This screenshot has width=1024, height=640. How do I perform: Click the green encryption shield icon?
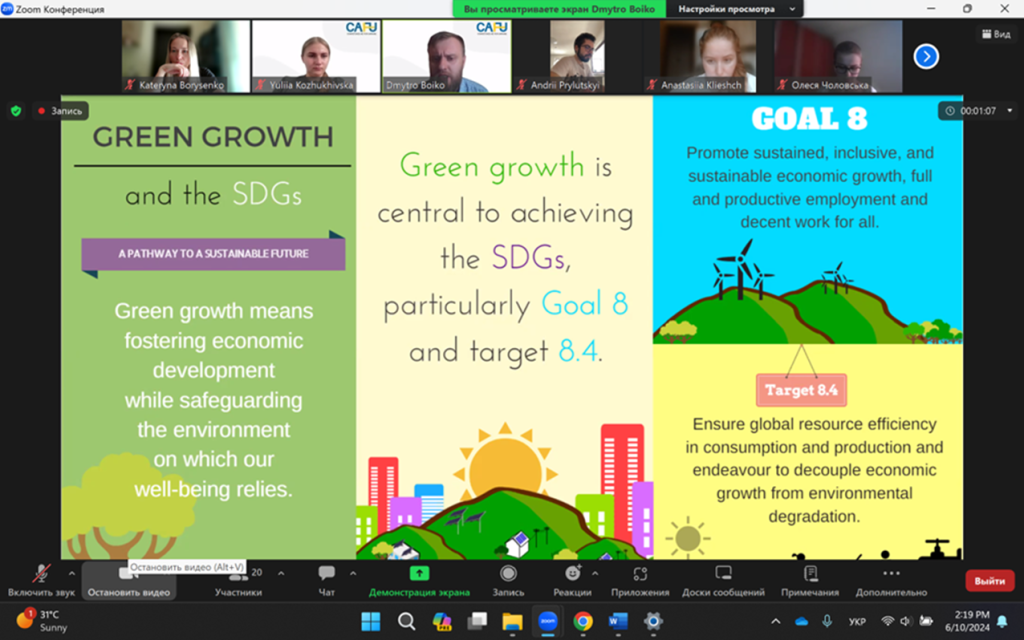click(15, 111)
